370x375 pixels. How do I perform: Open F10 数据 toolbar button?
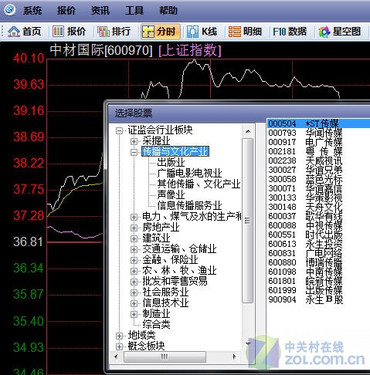(x=290, y=32)
